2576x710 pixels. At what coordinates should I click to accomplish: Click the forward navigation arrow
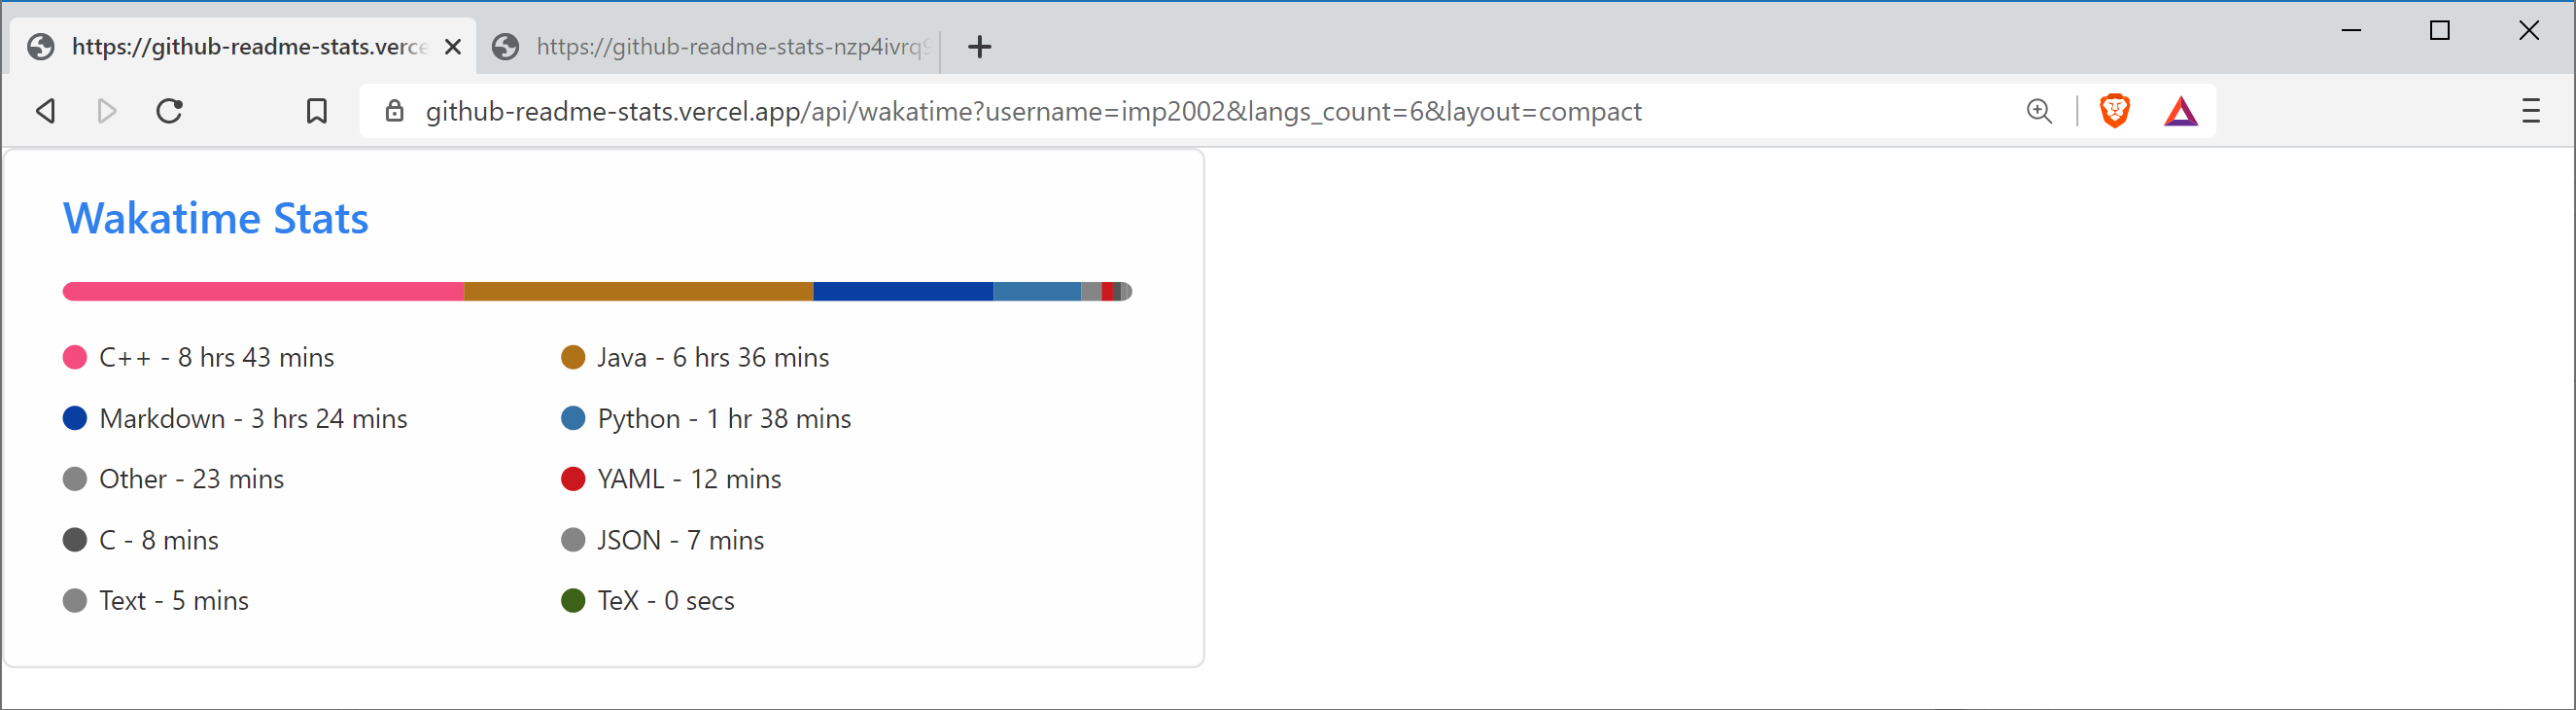pos(107,111)
